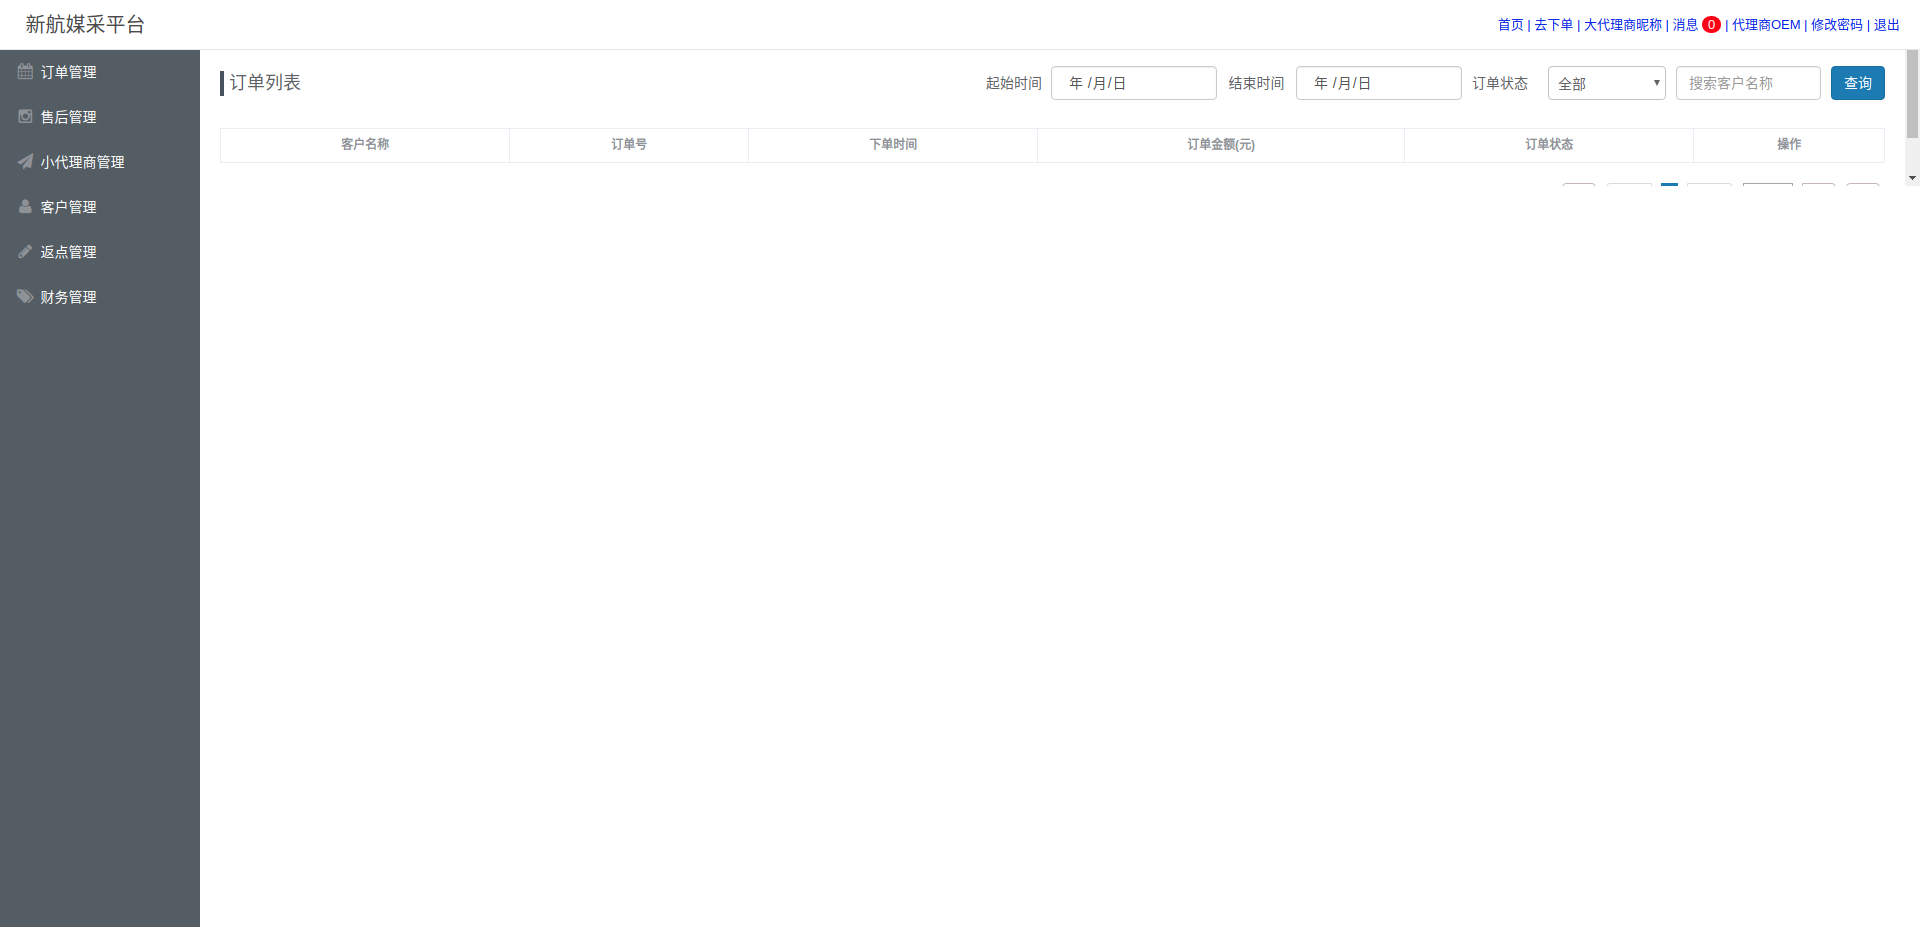1920x927 pixels.
Task: Open the 起始时间 date picker field
Action: click(x=1133, y=83)
